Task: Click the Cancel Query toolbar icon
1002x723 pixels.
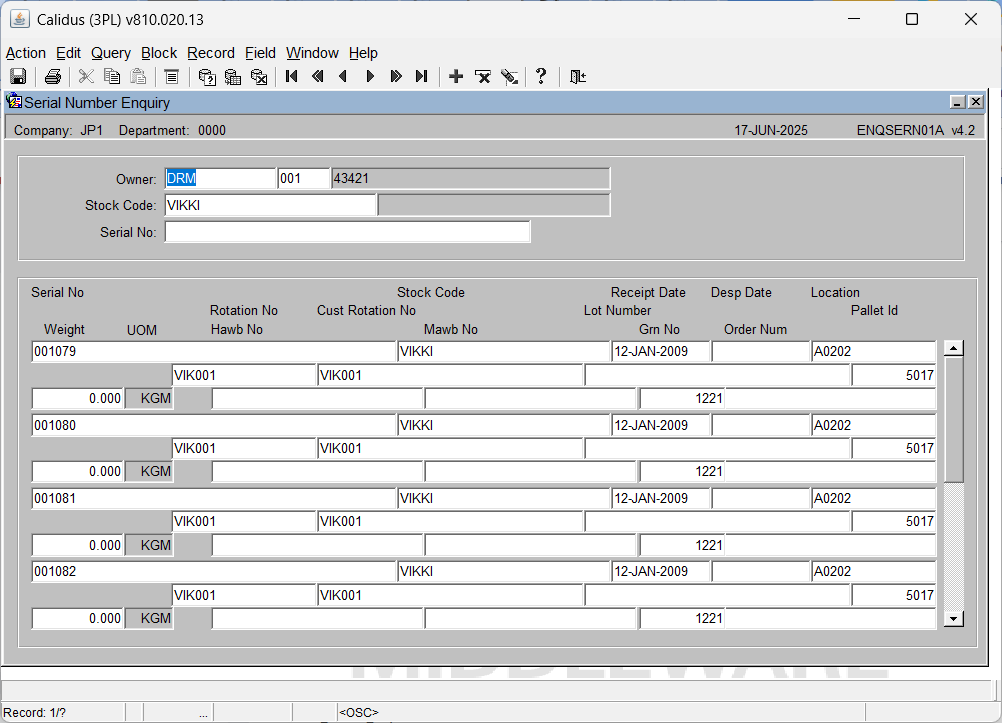Action: tap(259, 77)
